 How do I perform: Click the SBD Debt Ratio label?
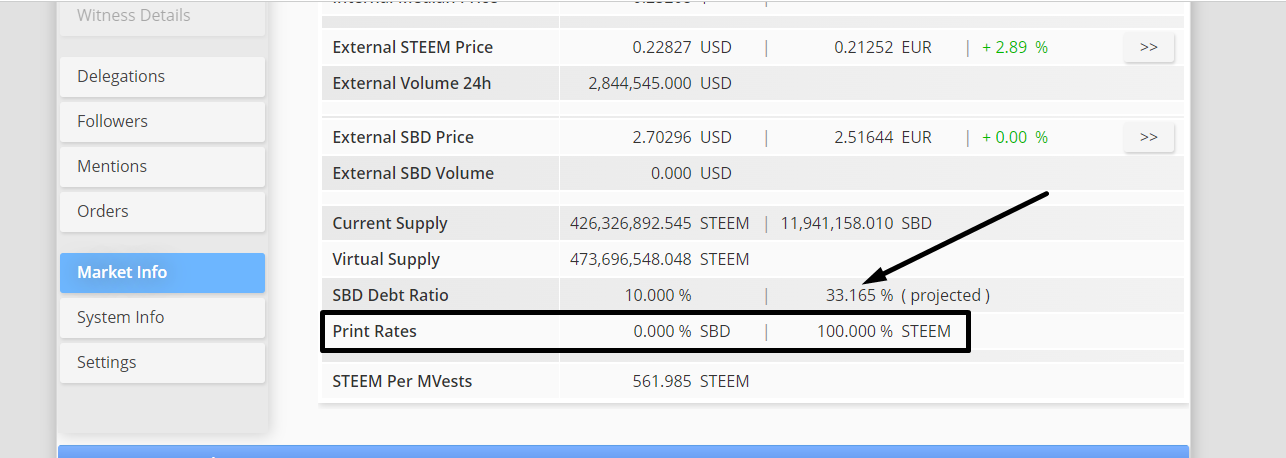[390, 295]
